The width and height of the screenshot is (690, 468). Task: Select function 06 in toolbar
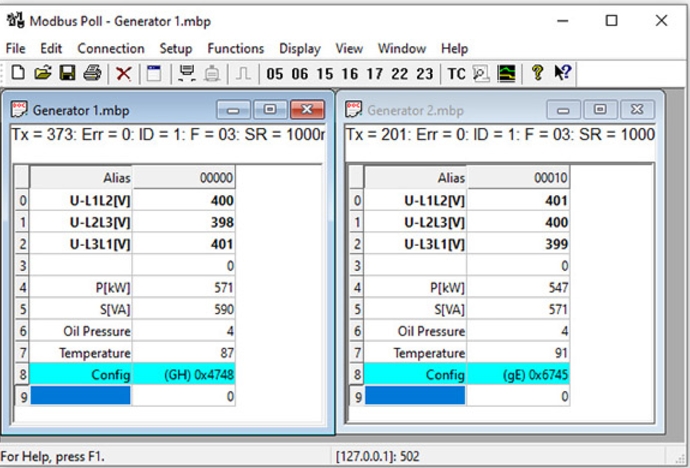pos(300,74)
